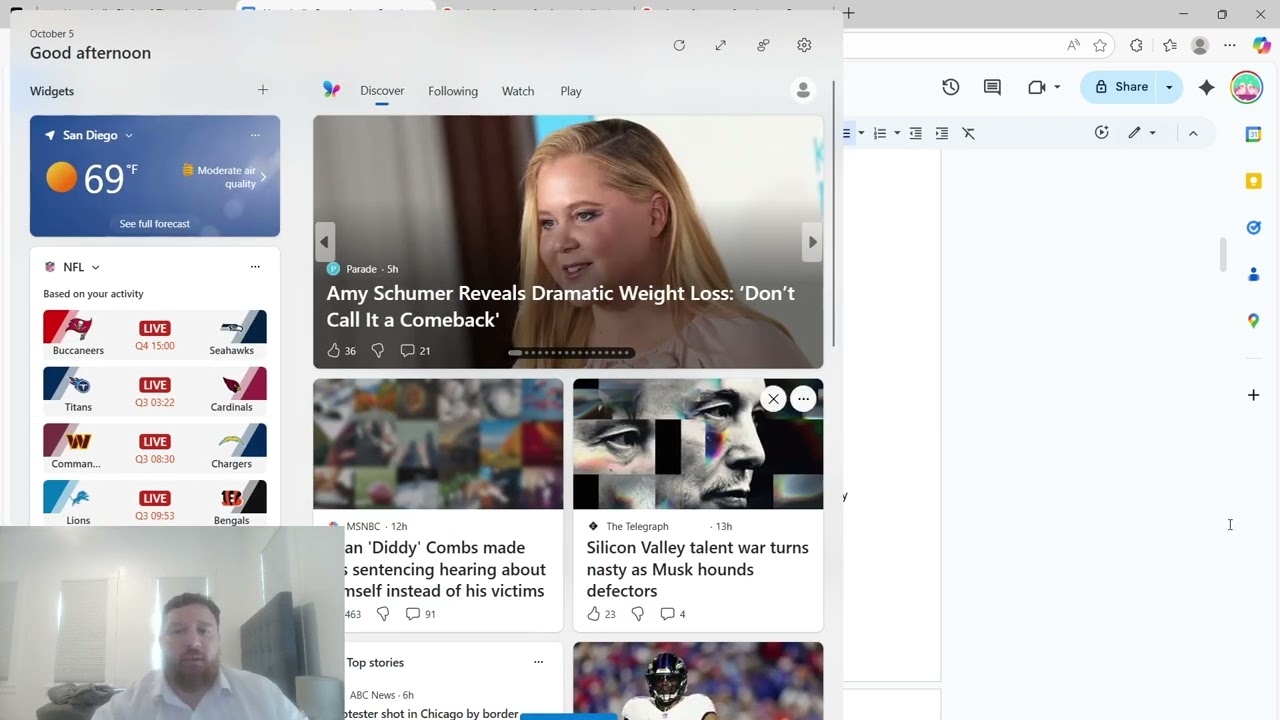Image resolution: width=1280 pixels, height=720 pixels.
Task: Open the football player story thumbnail
Action: [698, 681]
